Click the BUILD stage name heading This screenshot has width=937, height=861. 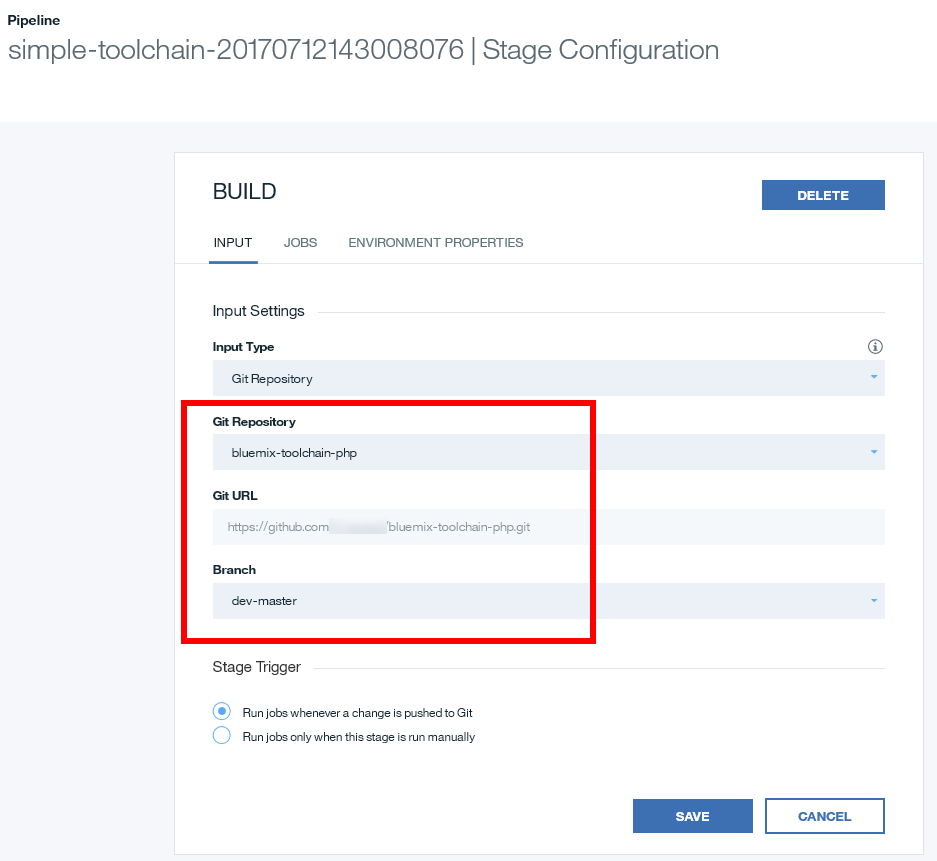(x=244, y=192)
